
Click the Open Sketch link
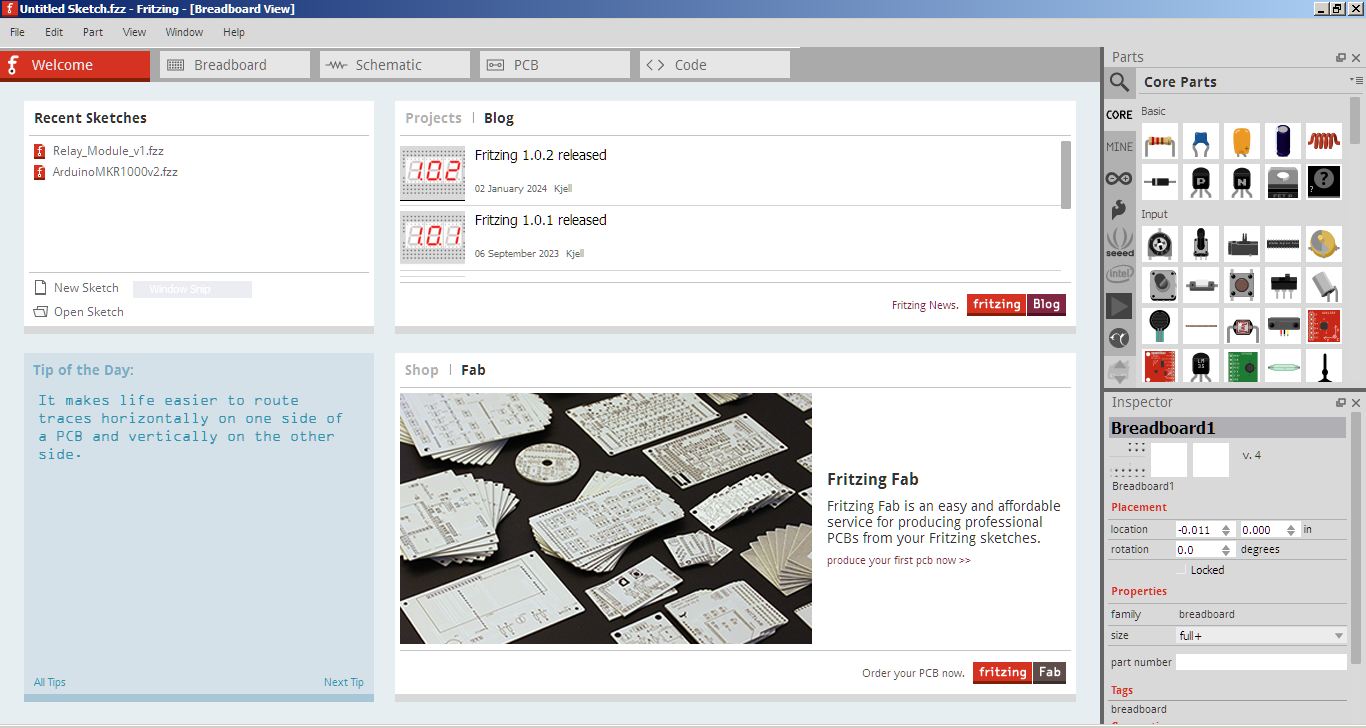click(79, 312)
